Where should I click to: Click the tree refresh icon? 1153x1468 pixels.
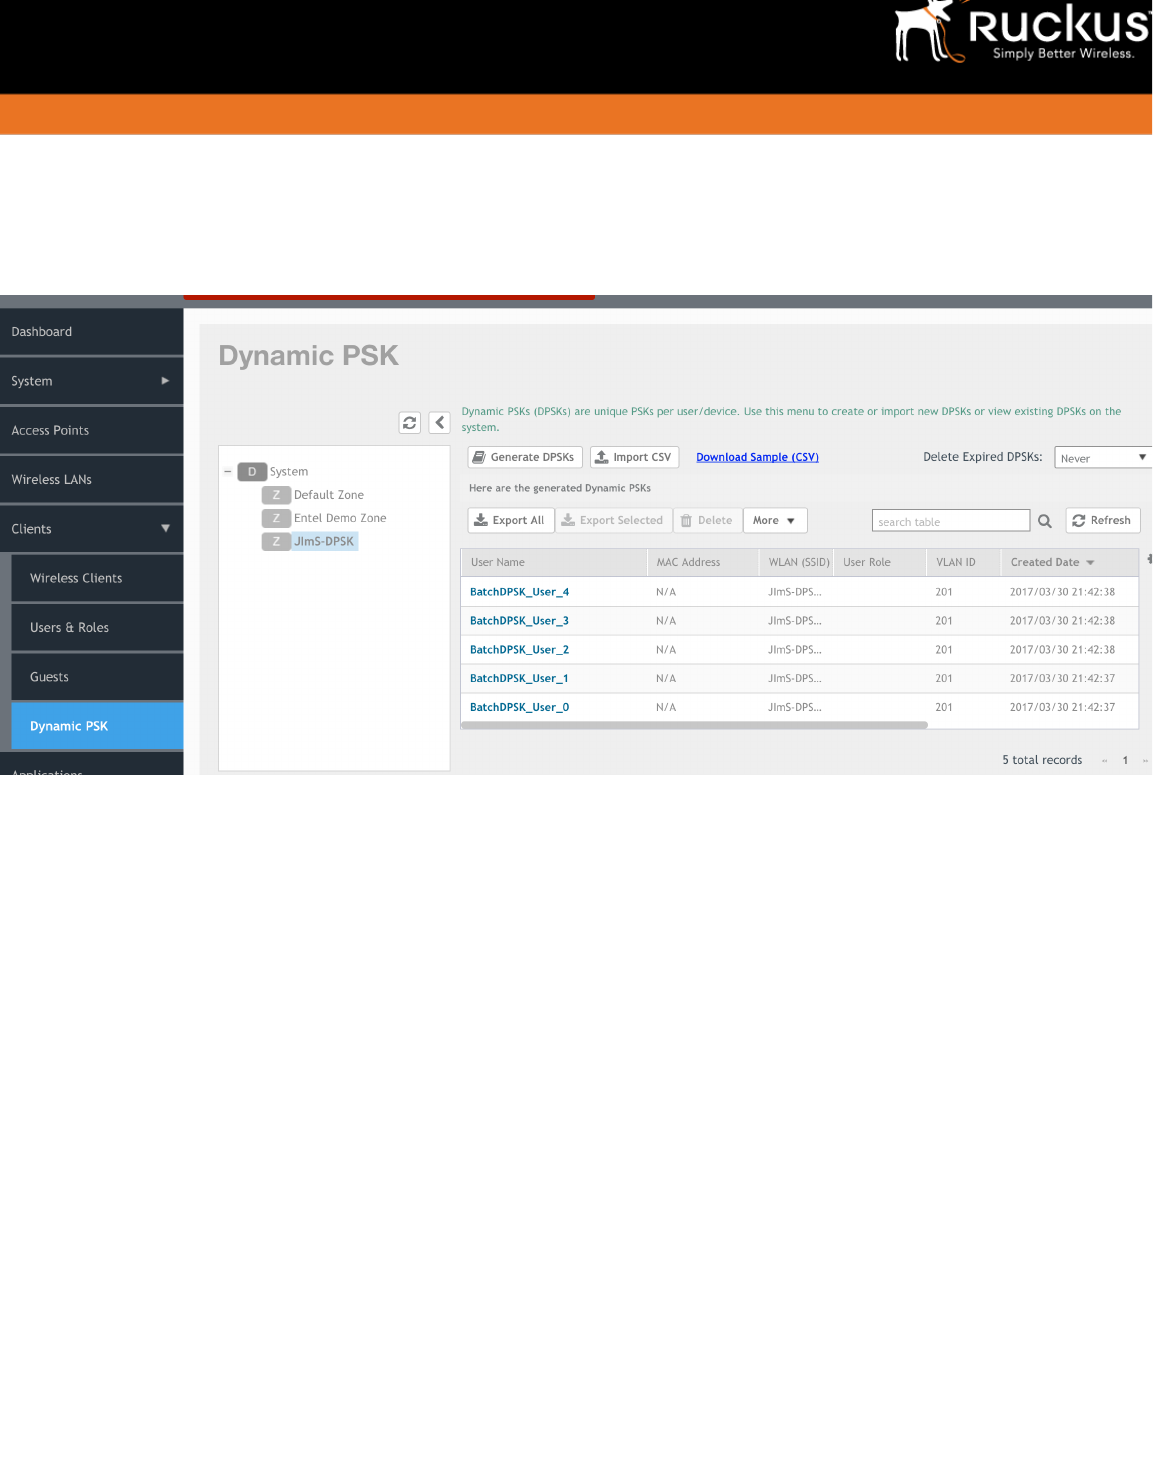point(410,423)
